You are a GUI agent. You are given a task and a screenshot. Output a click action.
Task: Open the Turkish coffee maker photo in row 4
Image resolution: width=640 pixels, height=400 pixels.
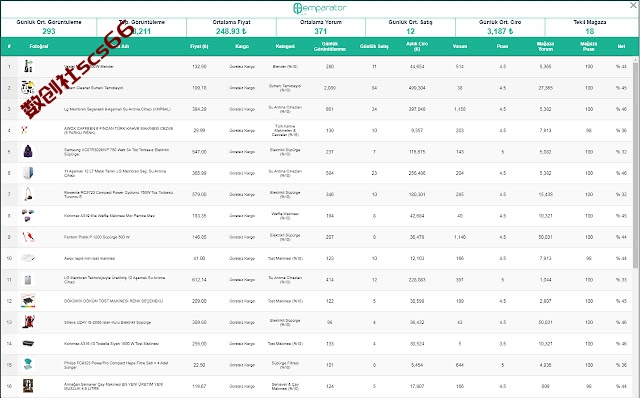tap(24, 130)
